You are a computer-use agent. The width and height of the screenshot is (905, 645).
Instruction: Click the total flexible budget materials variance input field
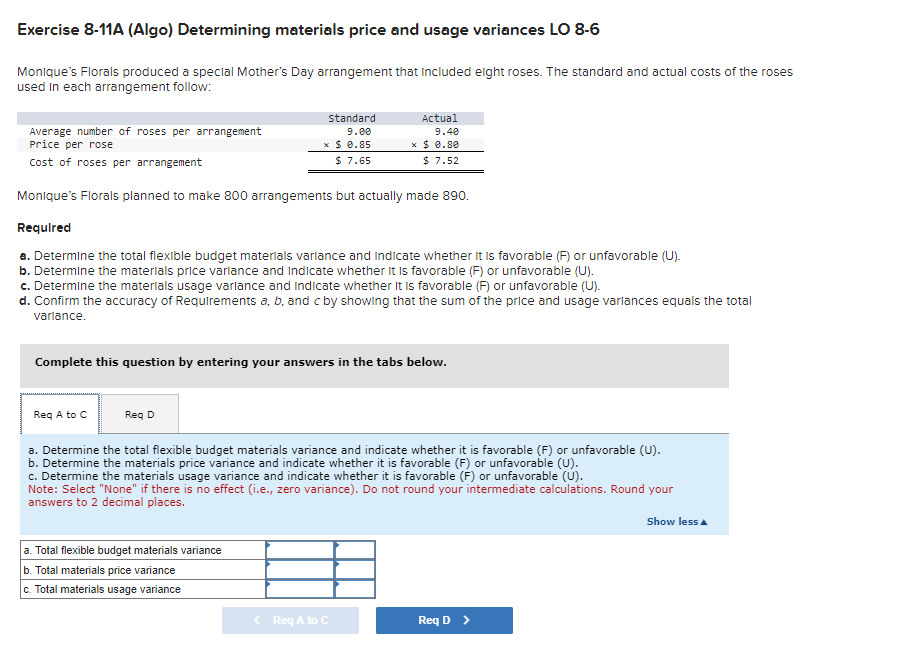click(x=298, y=551)
